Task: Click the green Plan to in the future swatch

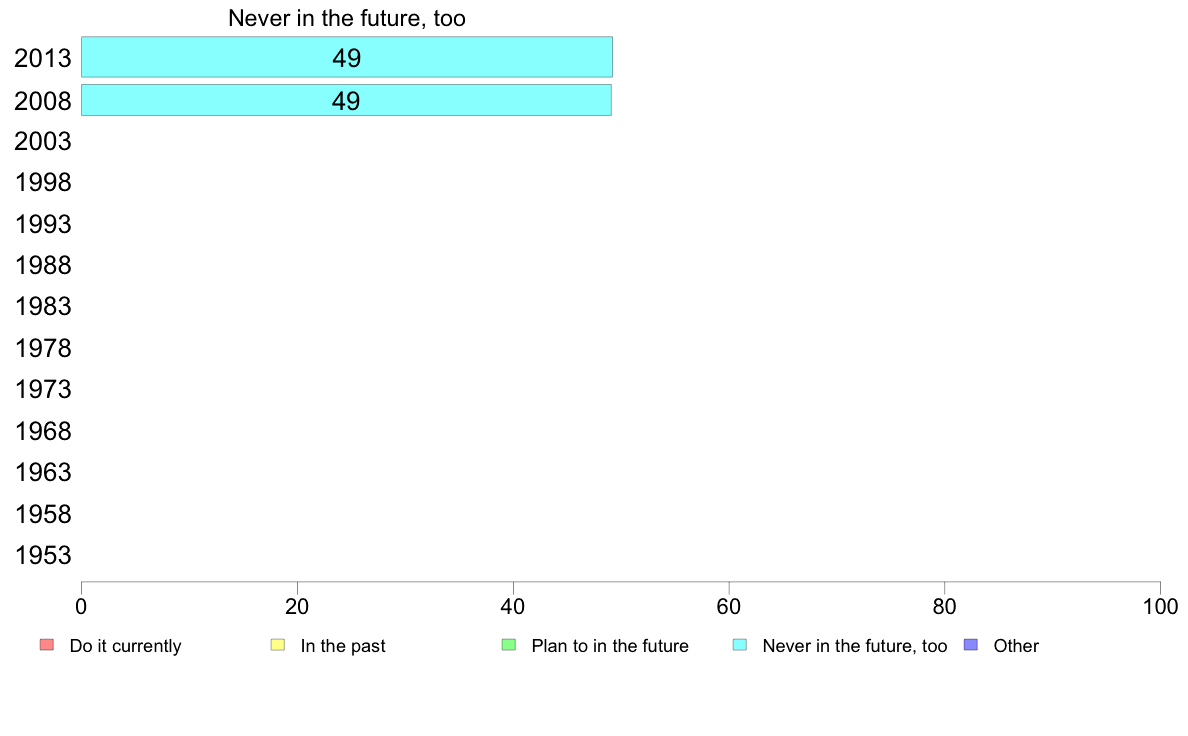Action: [x=509, y=645]
